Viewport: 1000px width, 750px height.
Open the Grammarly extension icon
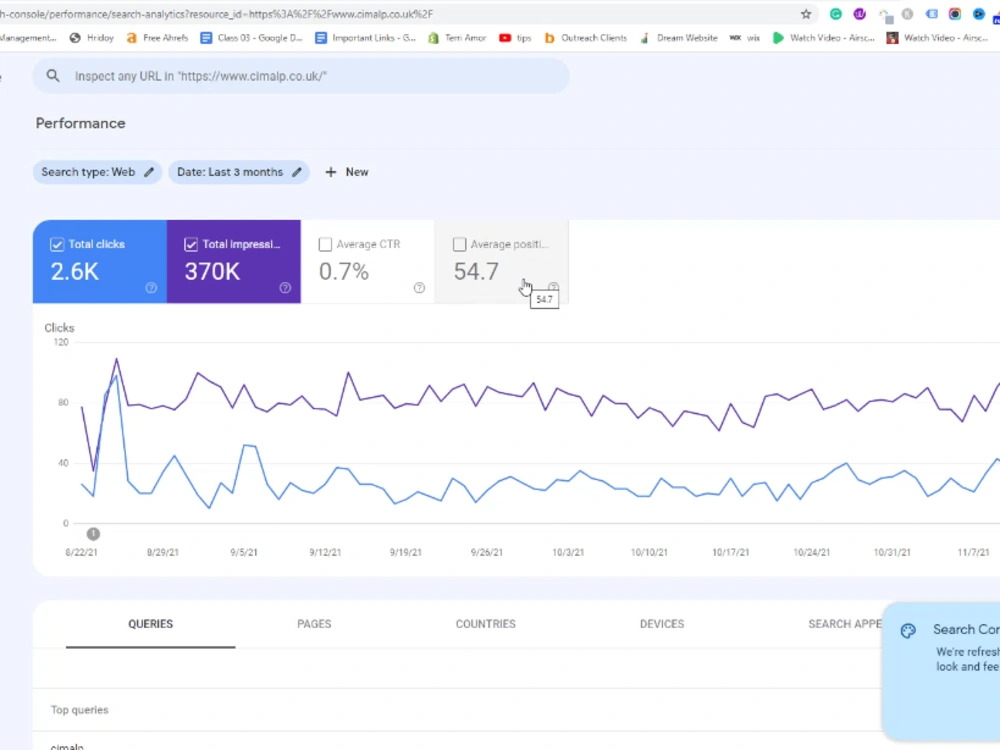(835, 14)
